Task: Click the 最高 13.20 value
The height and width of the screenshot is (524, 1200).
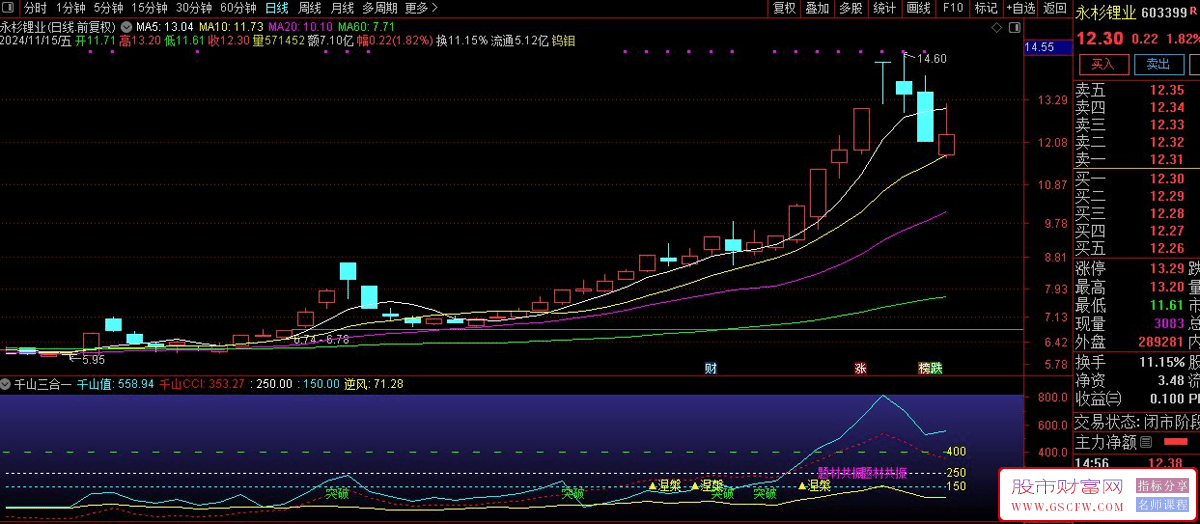Action: click(1165, 287)
